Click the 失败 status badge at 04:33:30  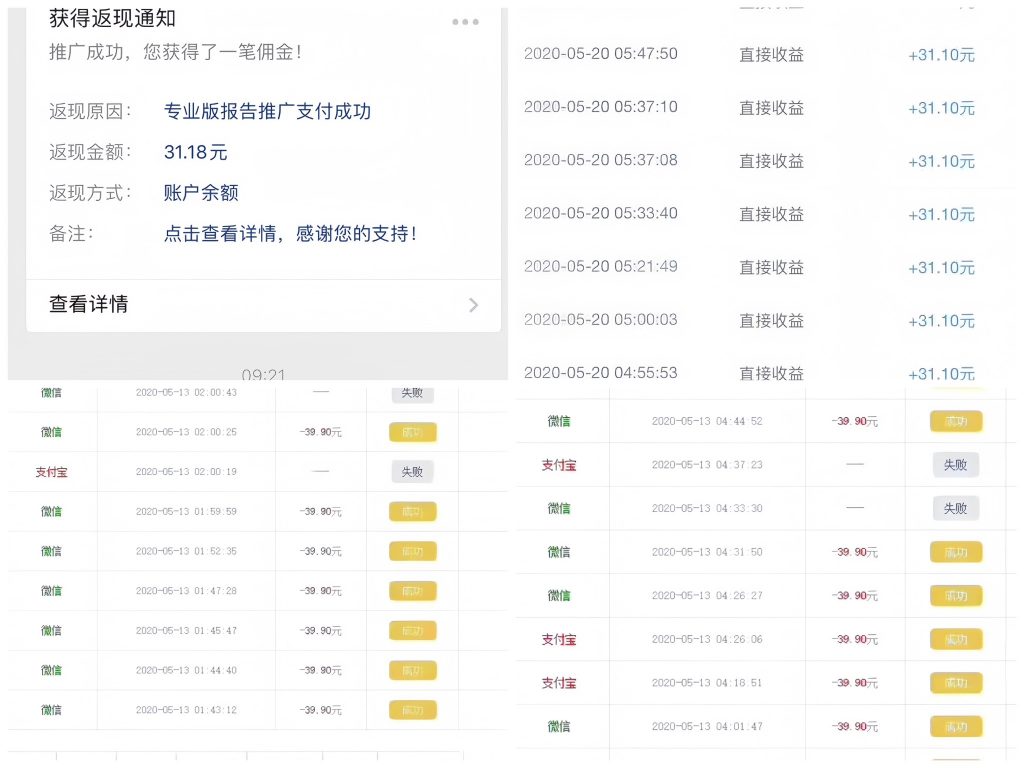(954, 508)
